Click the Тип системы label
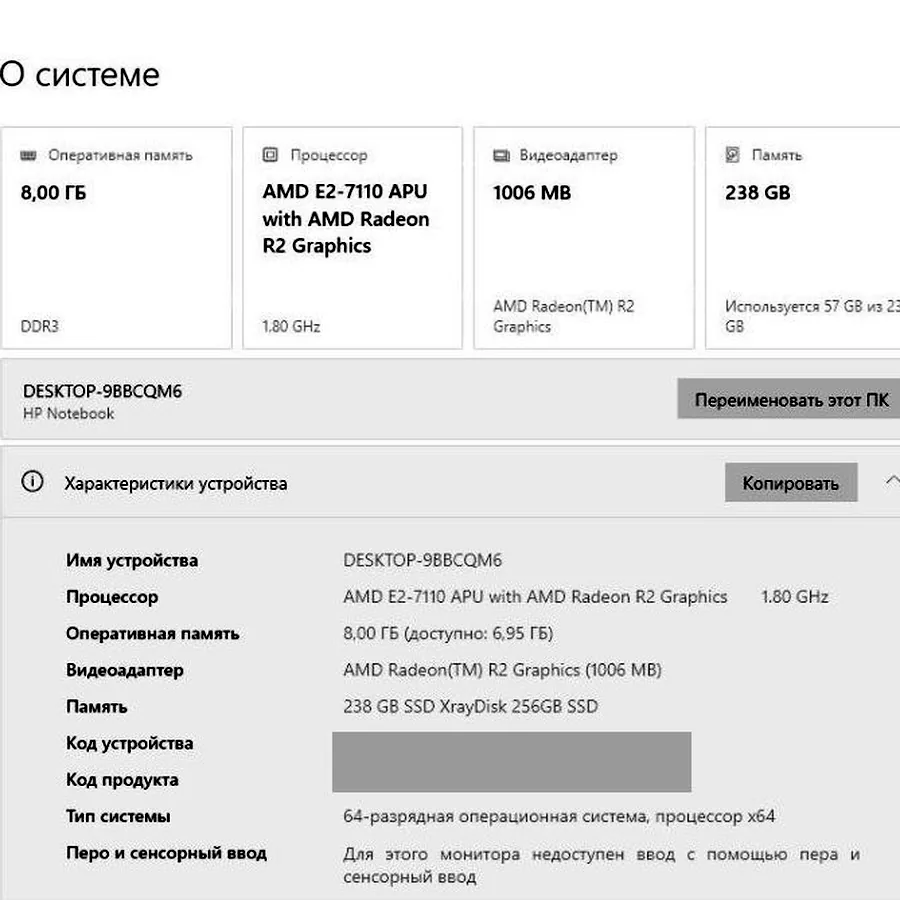 [118, 816]
